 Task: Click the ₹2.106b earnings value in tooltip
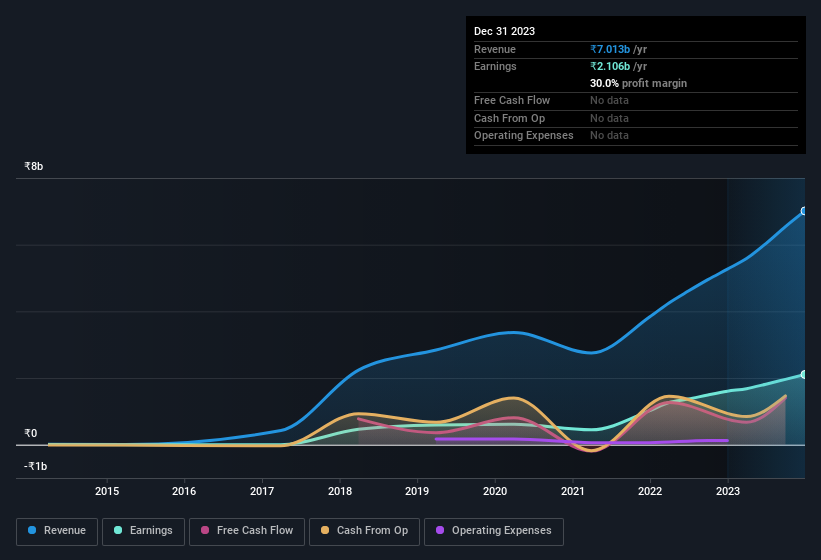click(610, 66)
